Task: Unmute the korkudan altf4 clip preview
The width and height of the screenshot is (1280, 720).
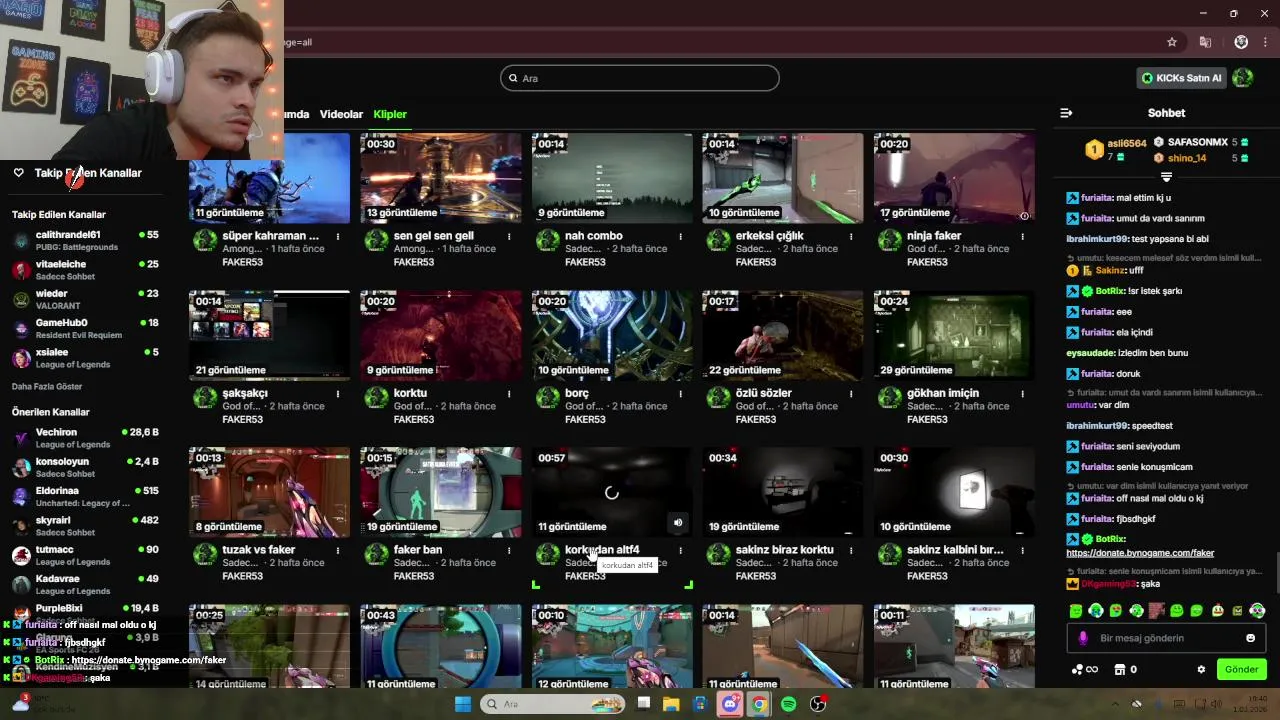Action: coord(678,522)
